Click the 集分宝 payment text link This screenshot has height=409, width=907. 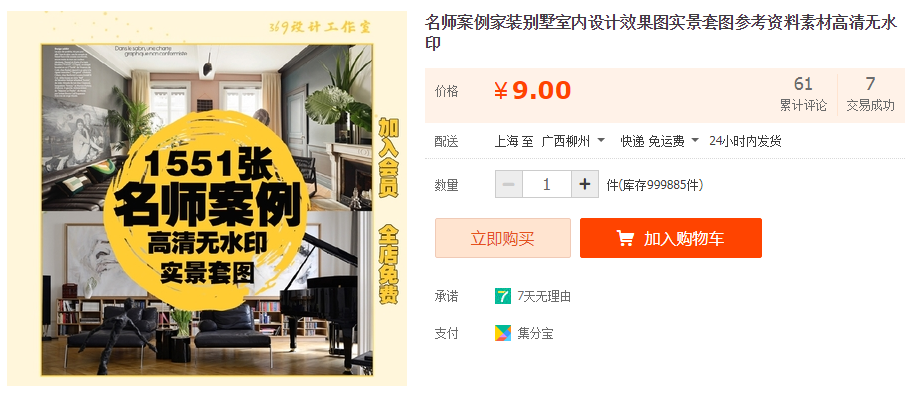coord(535,333)
